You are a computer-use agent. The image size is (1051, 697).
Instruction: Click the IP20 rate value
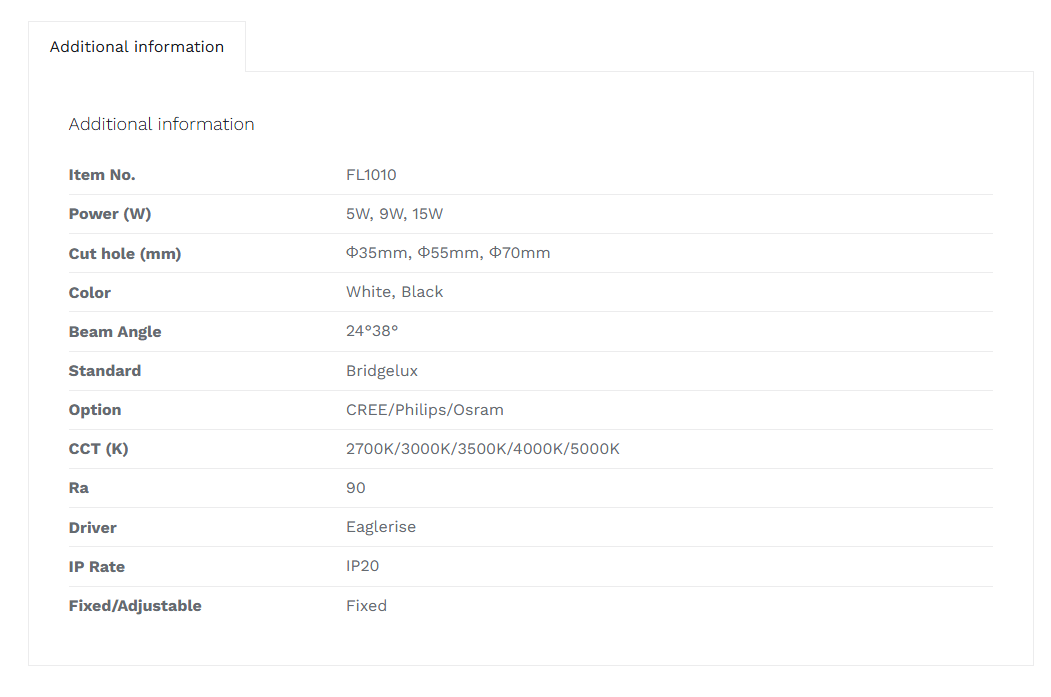click(x=363, y=566)
